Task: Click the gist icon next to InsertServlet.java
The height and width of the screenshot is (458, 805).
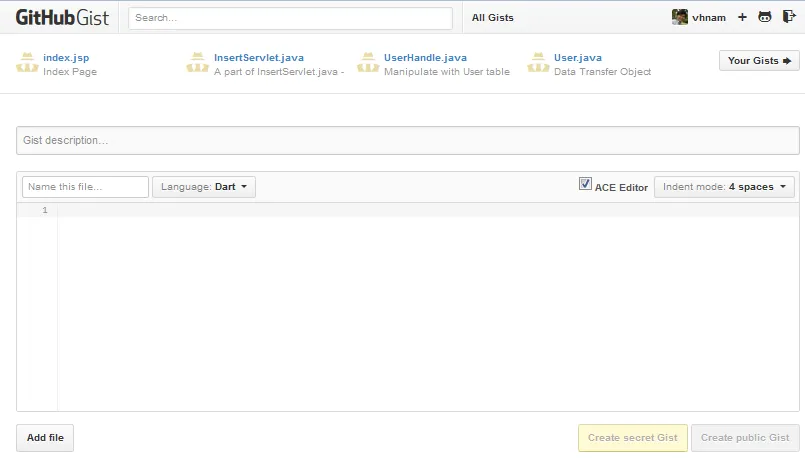Action: (197, 63)
